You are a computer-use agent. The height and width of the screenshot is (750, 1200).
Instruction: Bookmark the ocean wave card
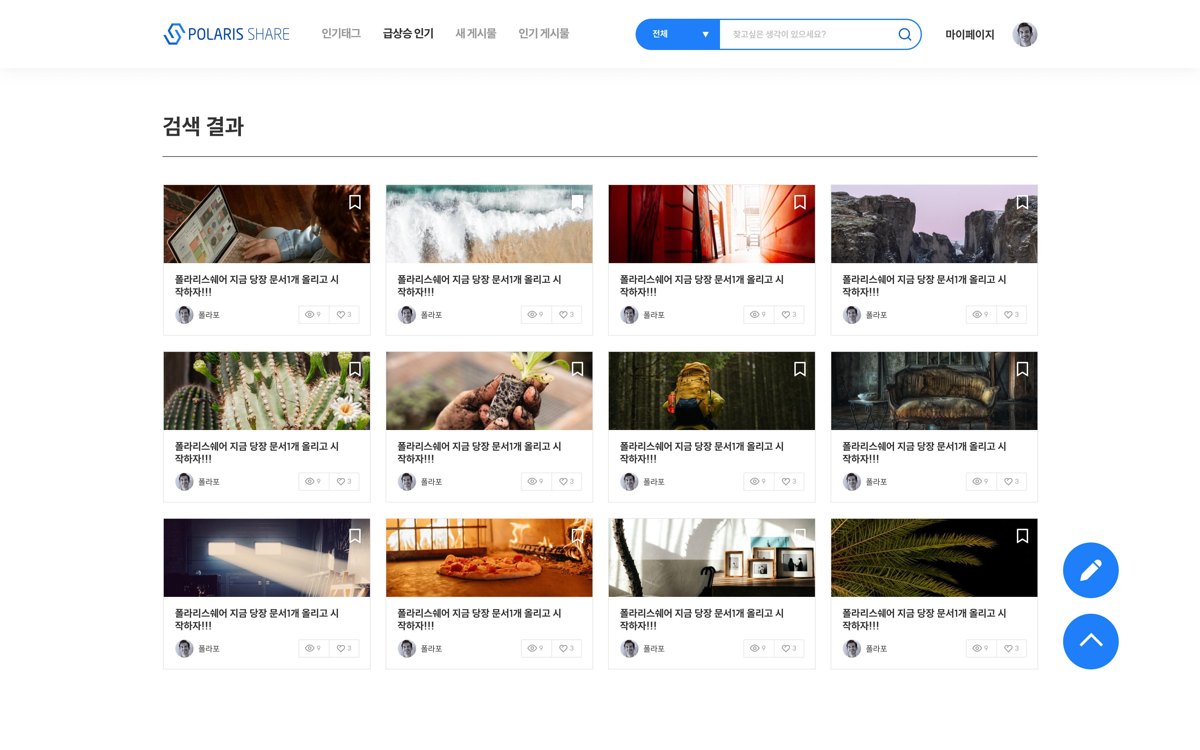coord(577,202)
